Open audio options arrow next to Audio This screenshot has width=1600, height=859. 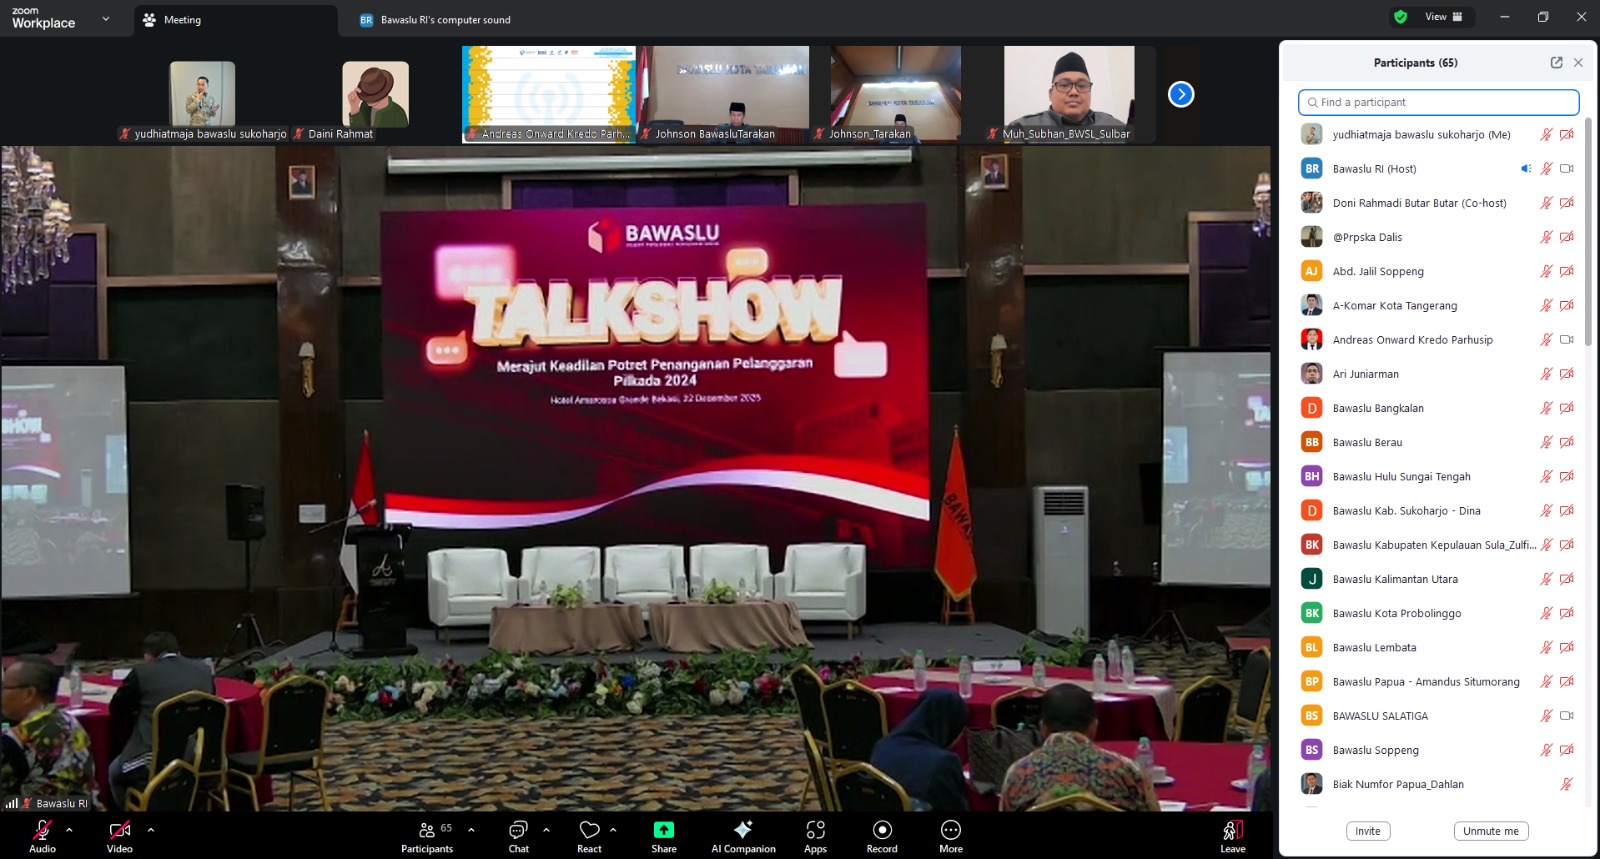tap(69, 830)
